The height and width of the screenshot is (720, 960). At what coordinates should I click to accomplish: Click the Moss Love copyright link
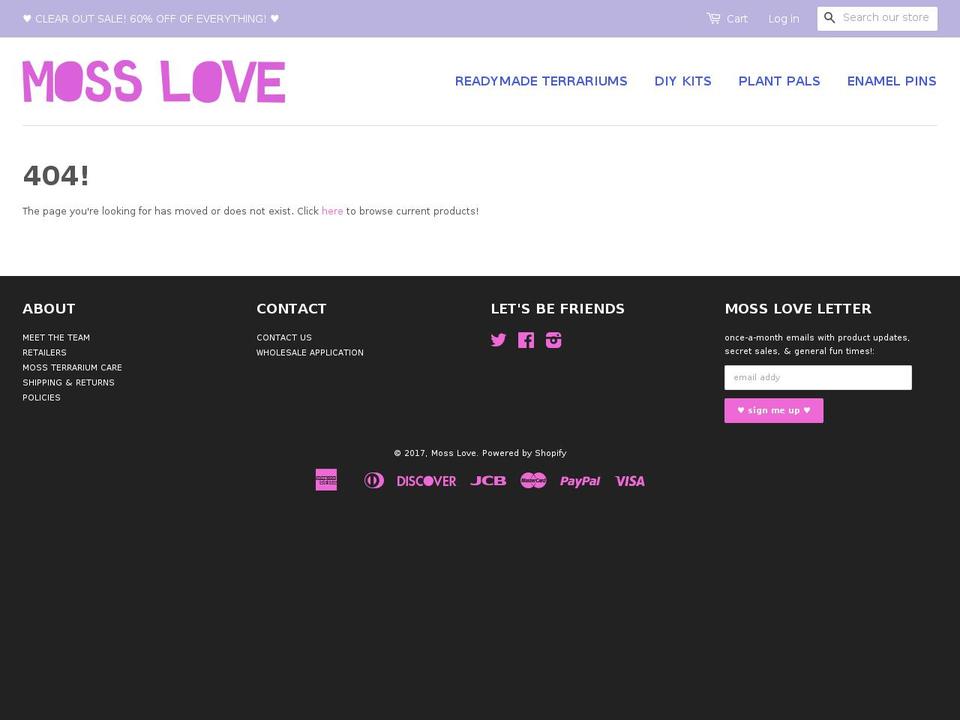tap(454, 453)
